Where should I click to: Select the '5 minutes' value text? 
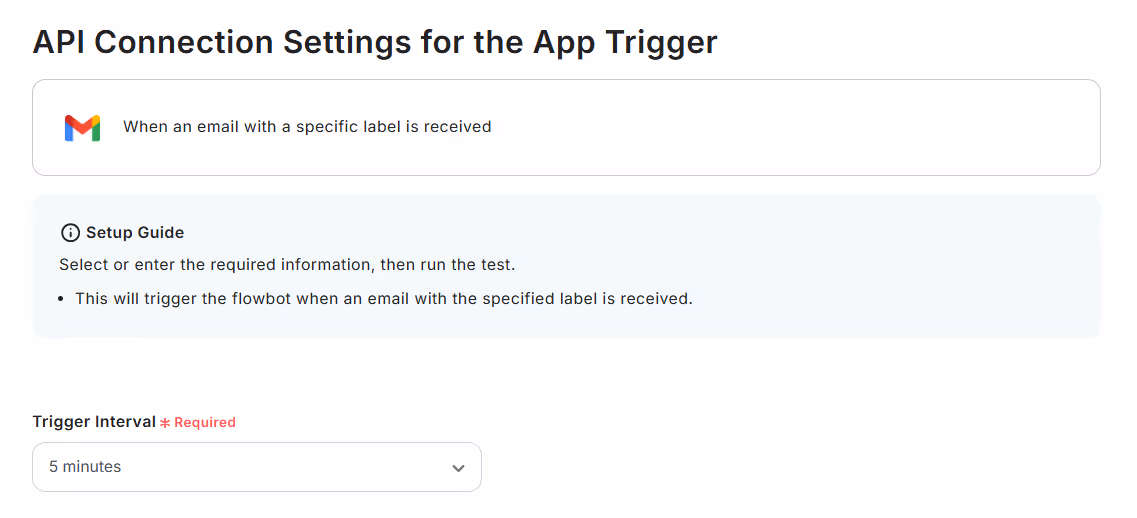pos(85,467)
